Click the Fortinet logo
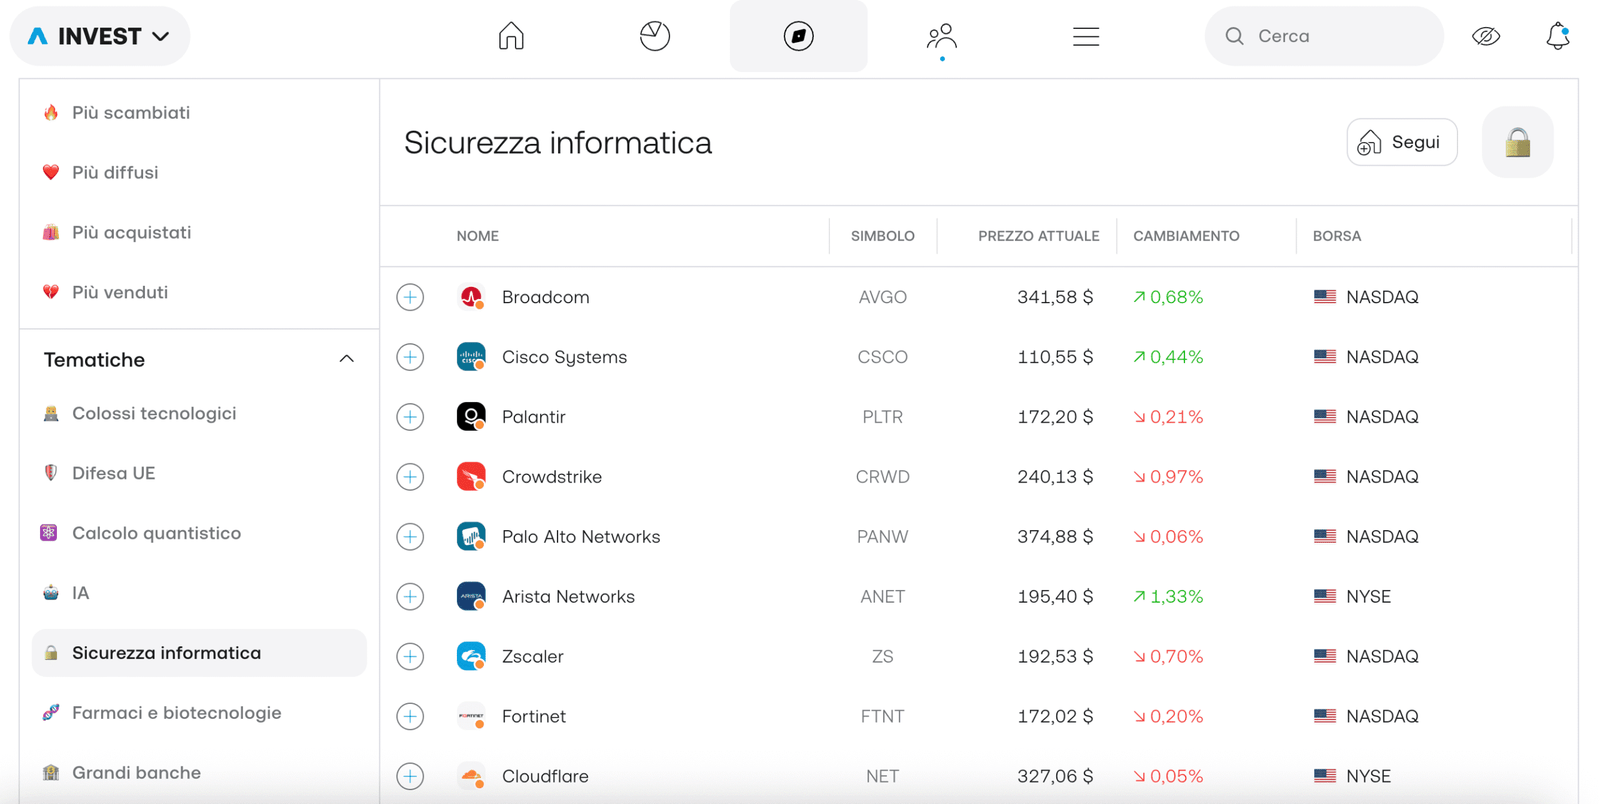This screenshot has width=1600, height=804. pos(471,717)
